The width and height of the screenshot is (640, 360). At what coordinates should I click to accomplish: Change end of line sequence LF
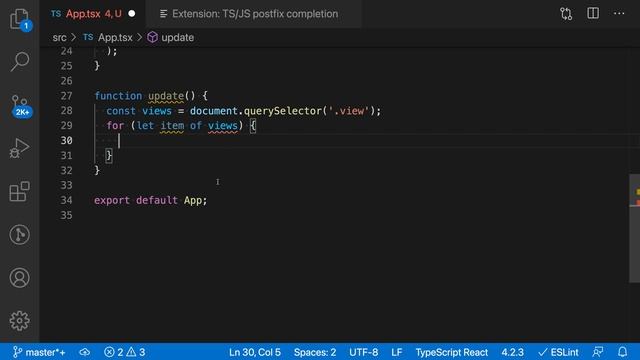pyautogui.click(x=397, y=352)
